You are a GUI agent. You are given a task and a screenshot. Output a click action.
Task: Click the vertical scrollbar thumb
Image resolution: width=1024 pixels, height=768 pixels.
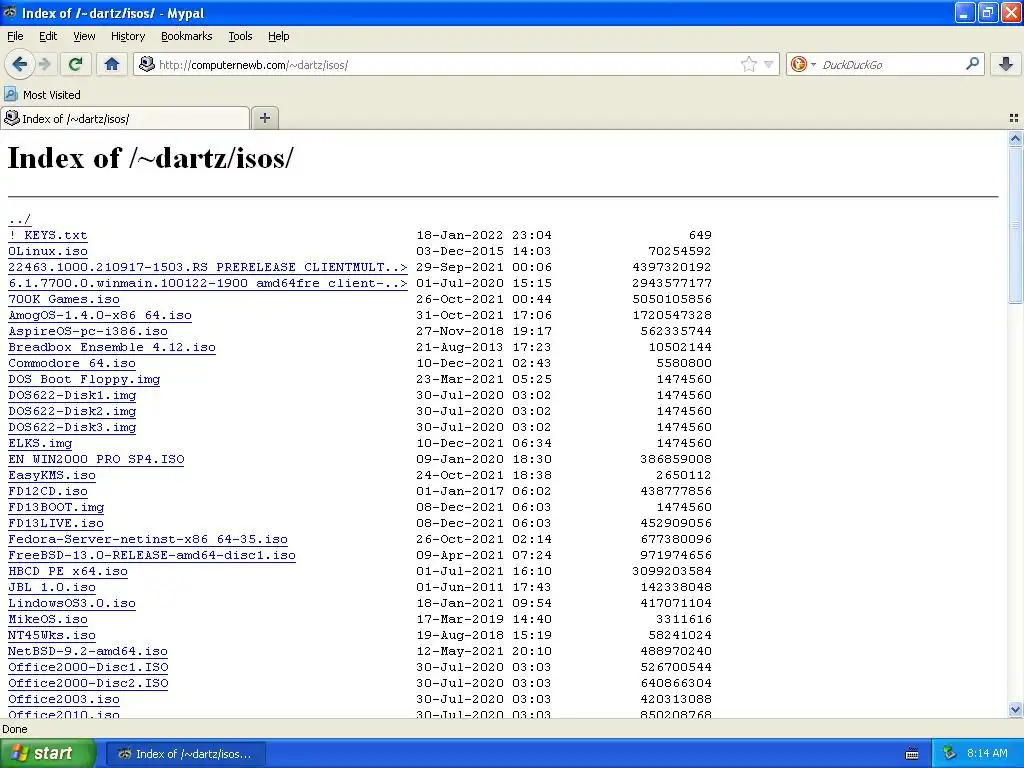pyautogui.click(x=1015, y=225)
